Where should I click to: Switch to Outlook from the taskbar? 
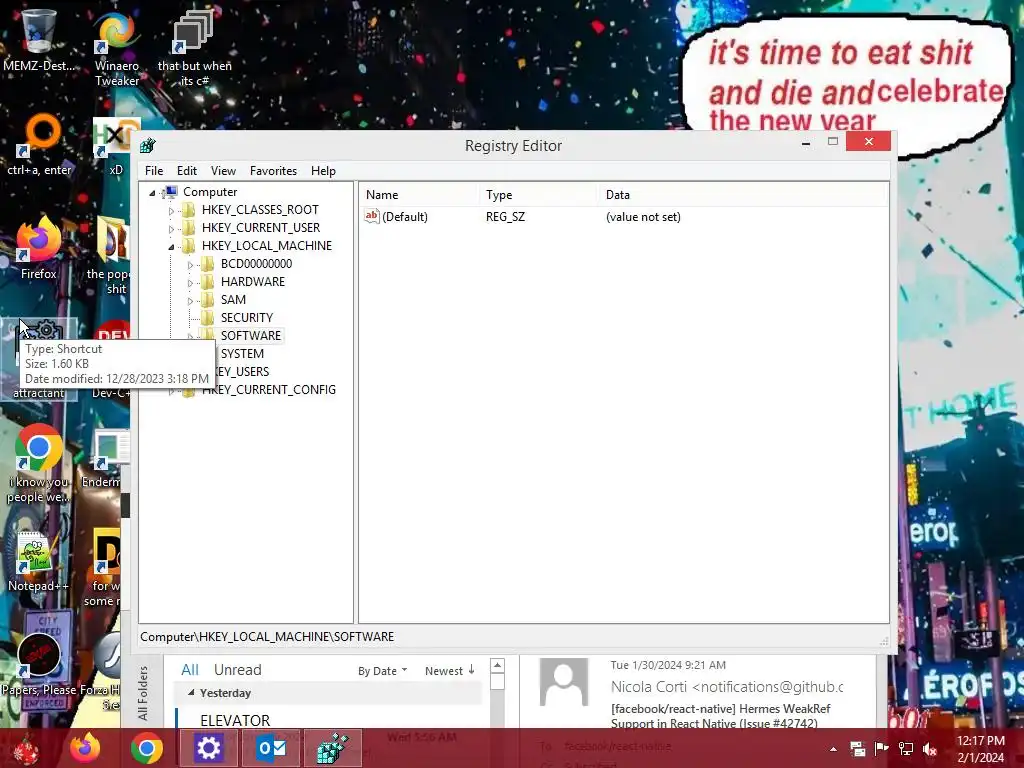point(271,748)
